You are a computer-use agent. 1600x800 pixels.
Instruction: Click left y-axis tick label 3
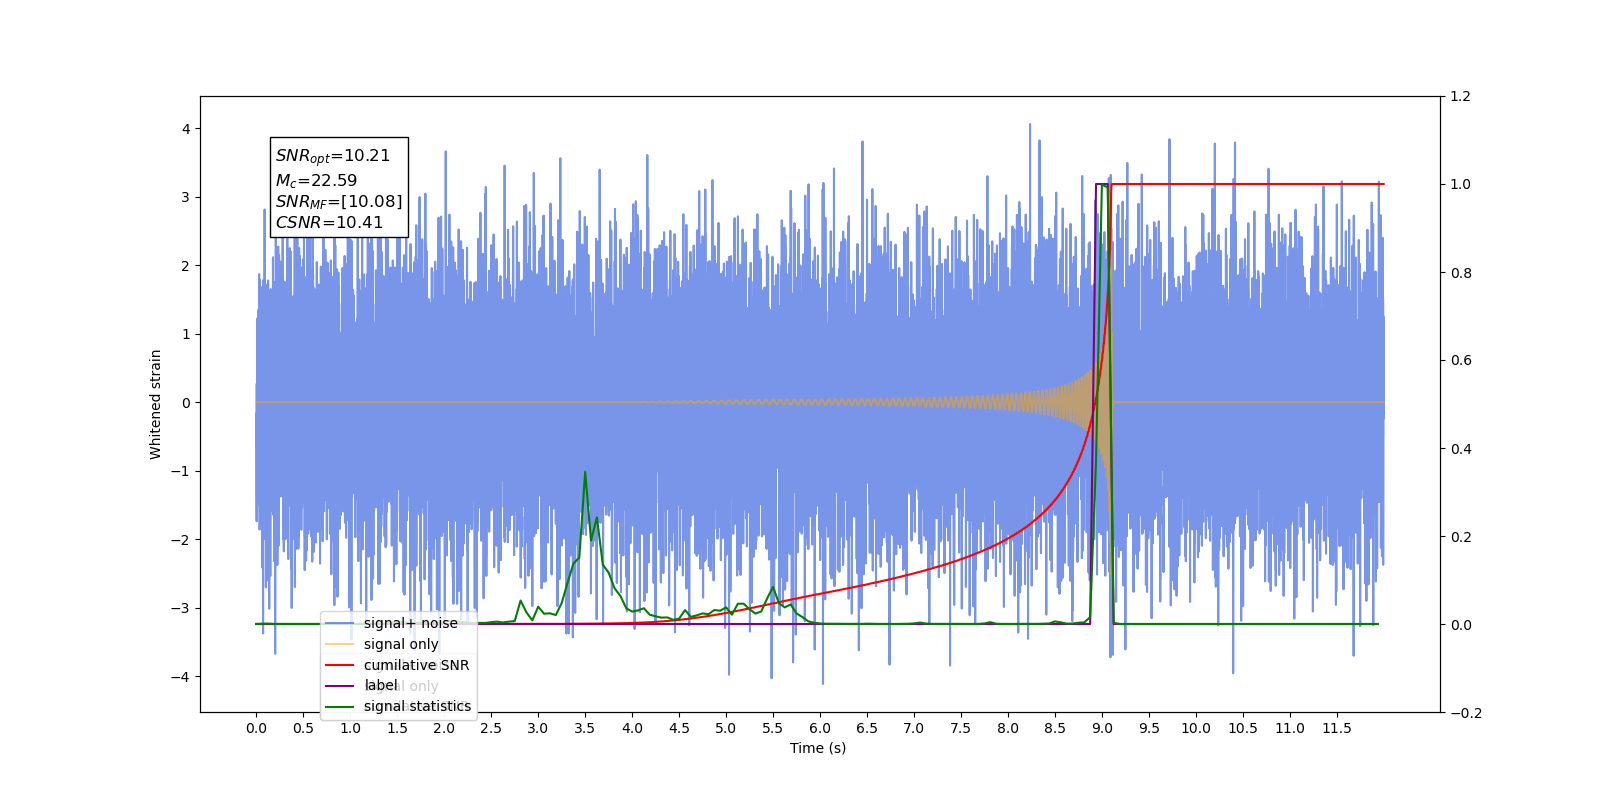point(186,197)
